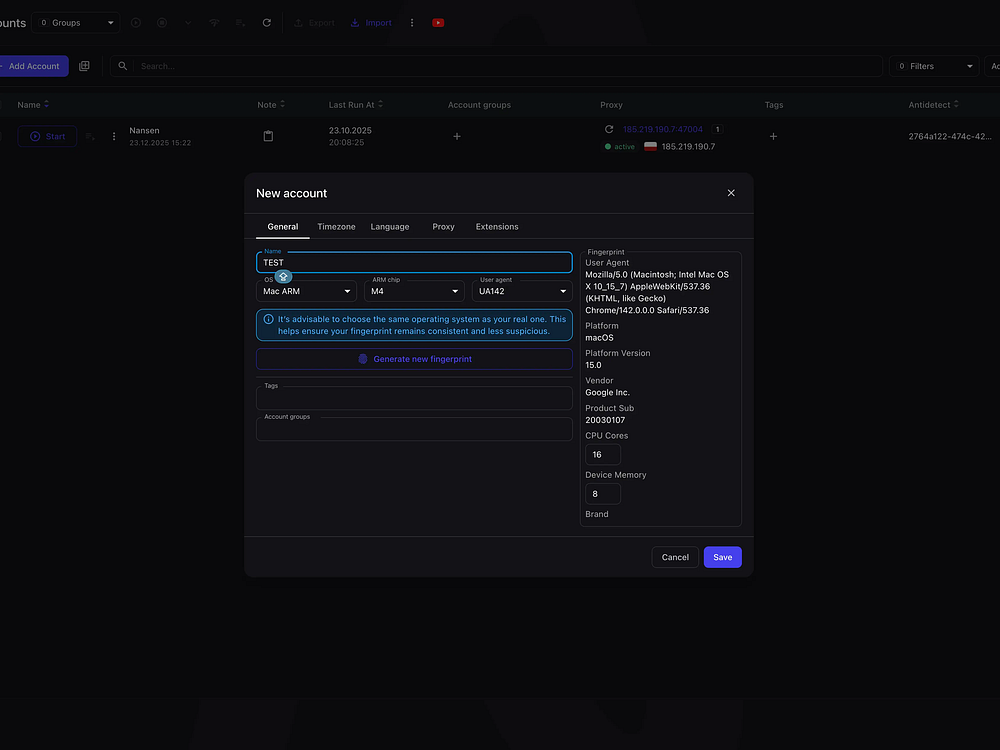Click the magnifier search icon
The height and width of the screenshot is (750, 1000).
[123, 66]
